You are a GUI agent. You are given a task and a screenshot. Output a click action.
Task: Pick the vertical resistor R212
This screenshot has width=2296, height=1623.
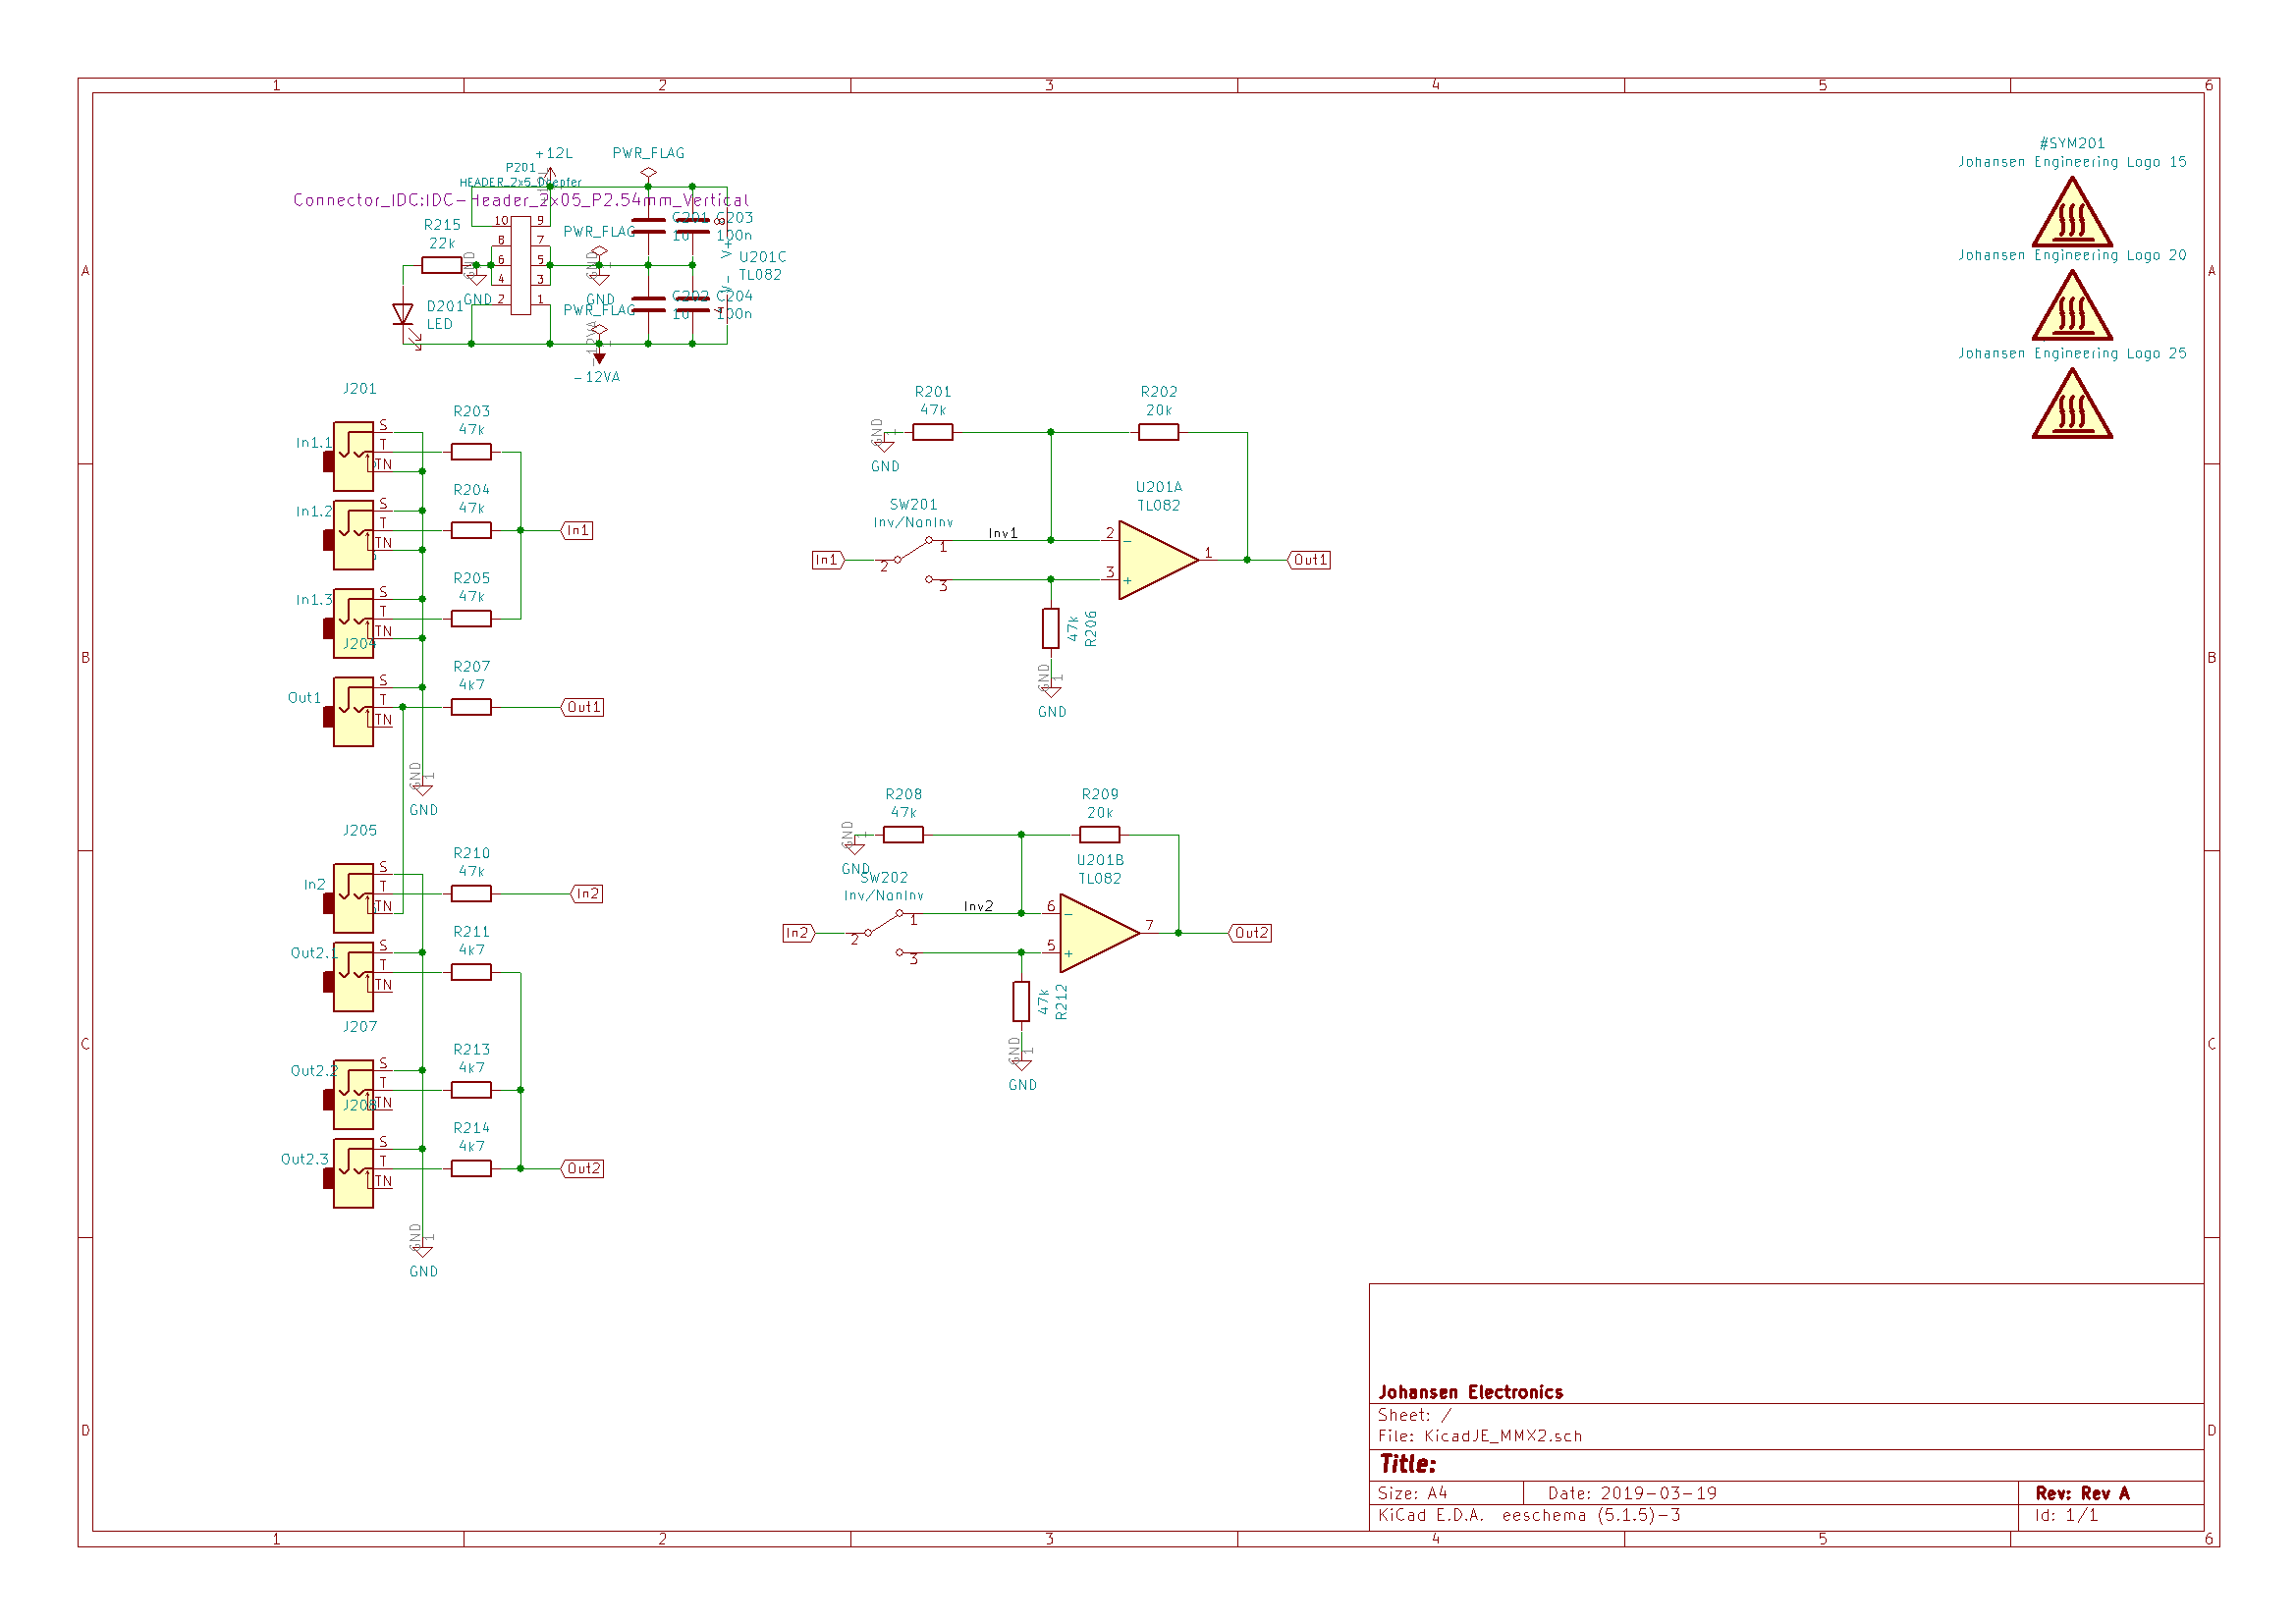click(1021, 1001)
